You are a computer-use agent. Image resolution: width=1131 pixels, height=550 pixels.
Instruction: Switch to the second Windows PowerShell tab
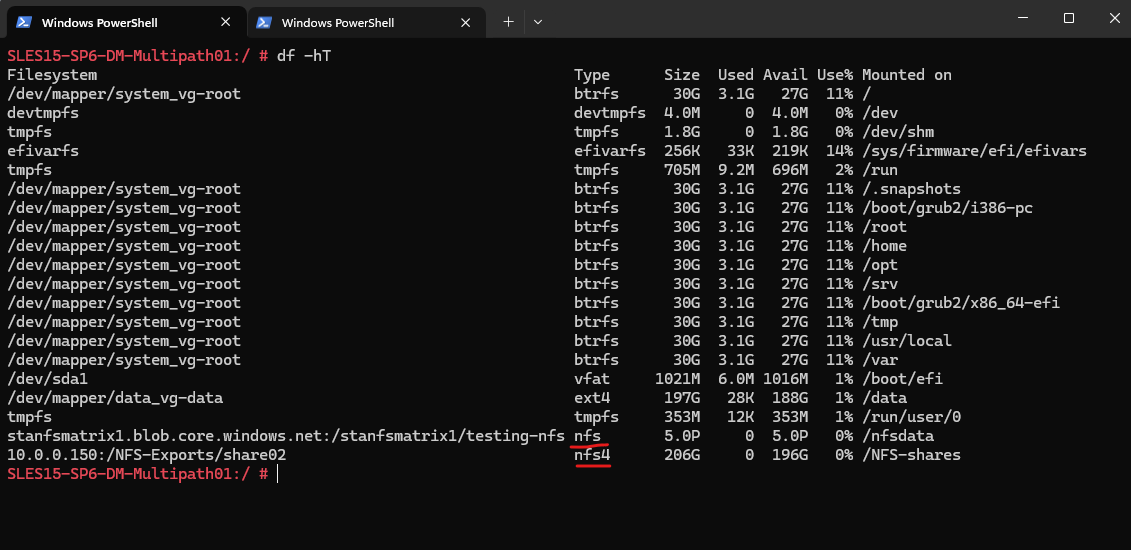pyautogui.click(x=366, y=22)
